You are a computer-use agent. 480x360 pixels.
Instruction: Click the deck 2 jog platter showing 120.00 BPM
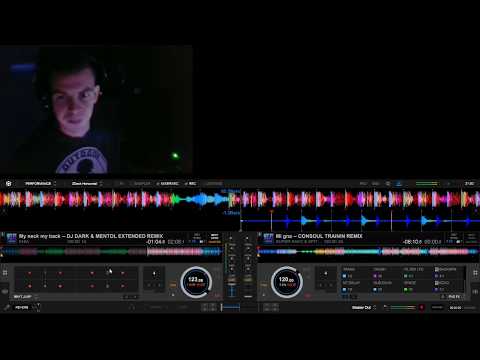[286, 282]
